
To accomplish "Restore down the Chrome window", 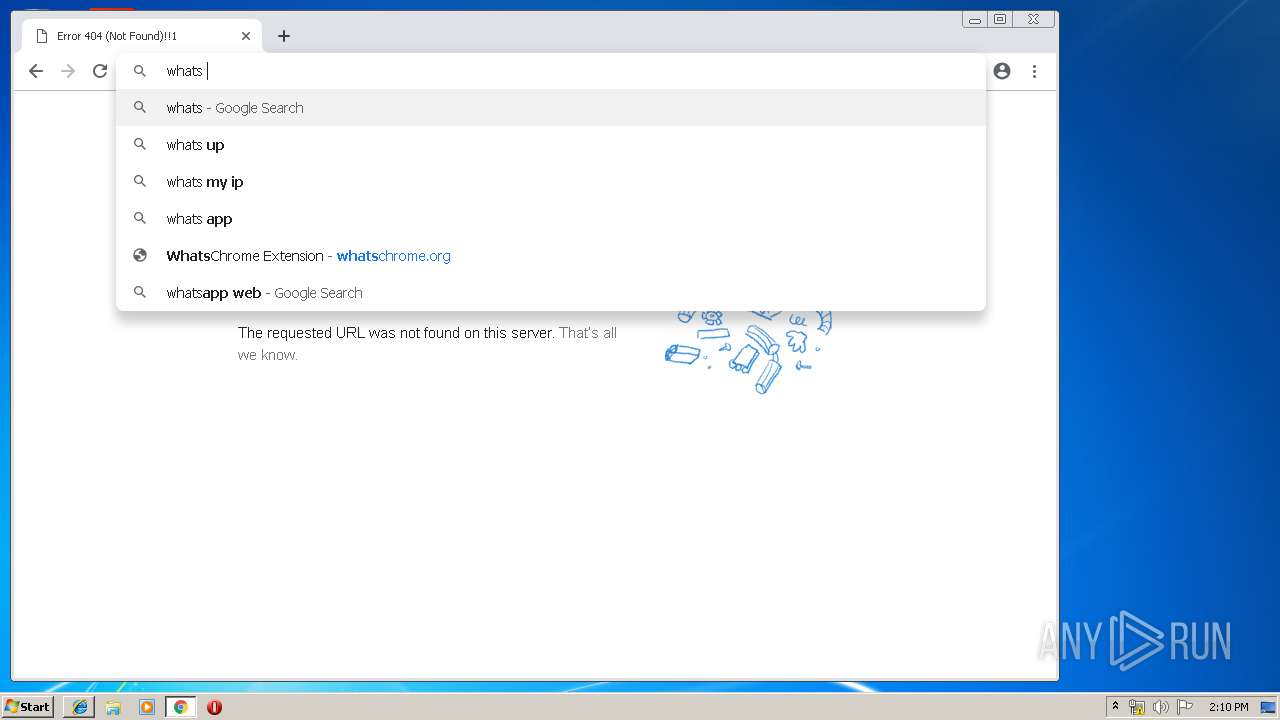I will (x=1000, y=19).
